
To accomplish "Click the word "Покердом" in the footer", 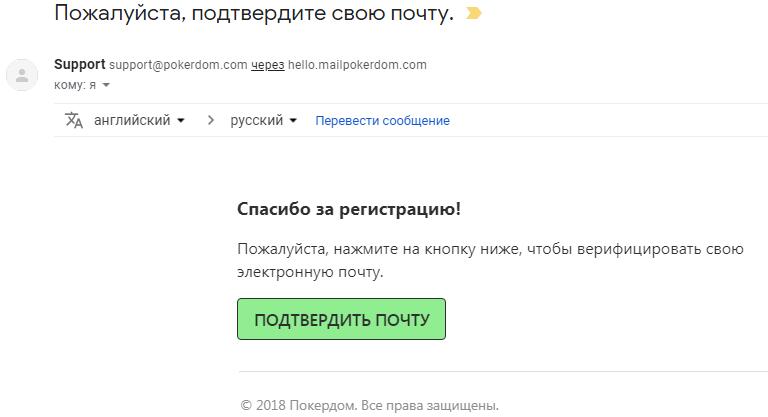I will click(x=320, y=405).
